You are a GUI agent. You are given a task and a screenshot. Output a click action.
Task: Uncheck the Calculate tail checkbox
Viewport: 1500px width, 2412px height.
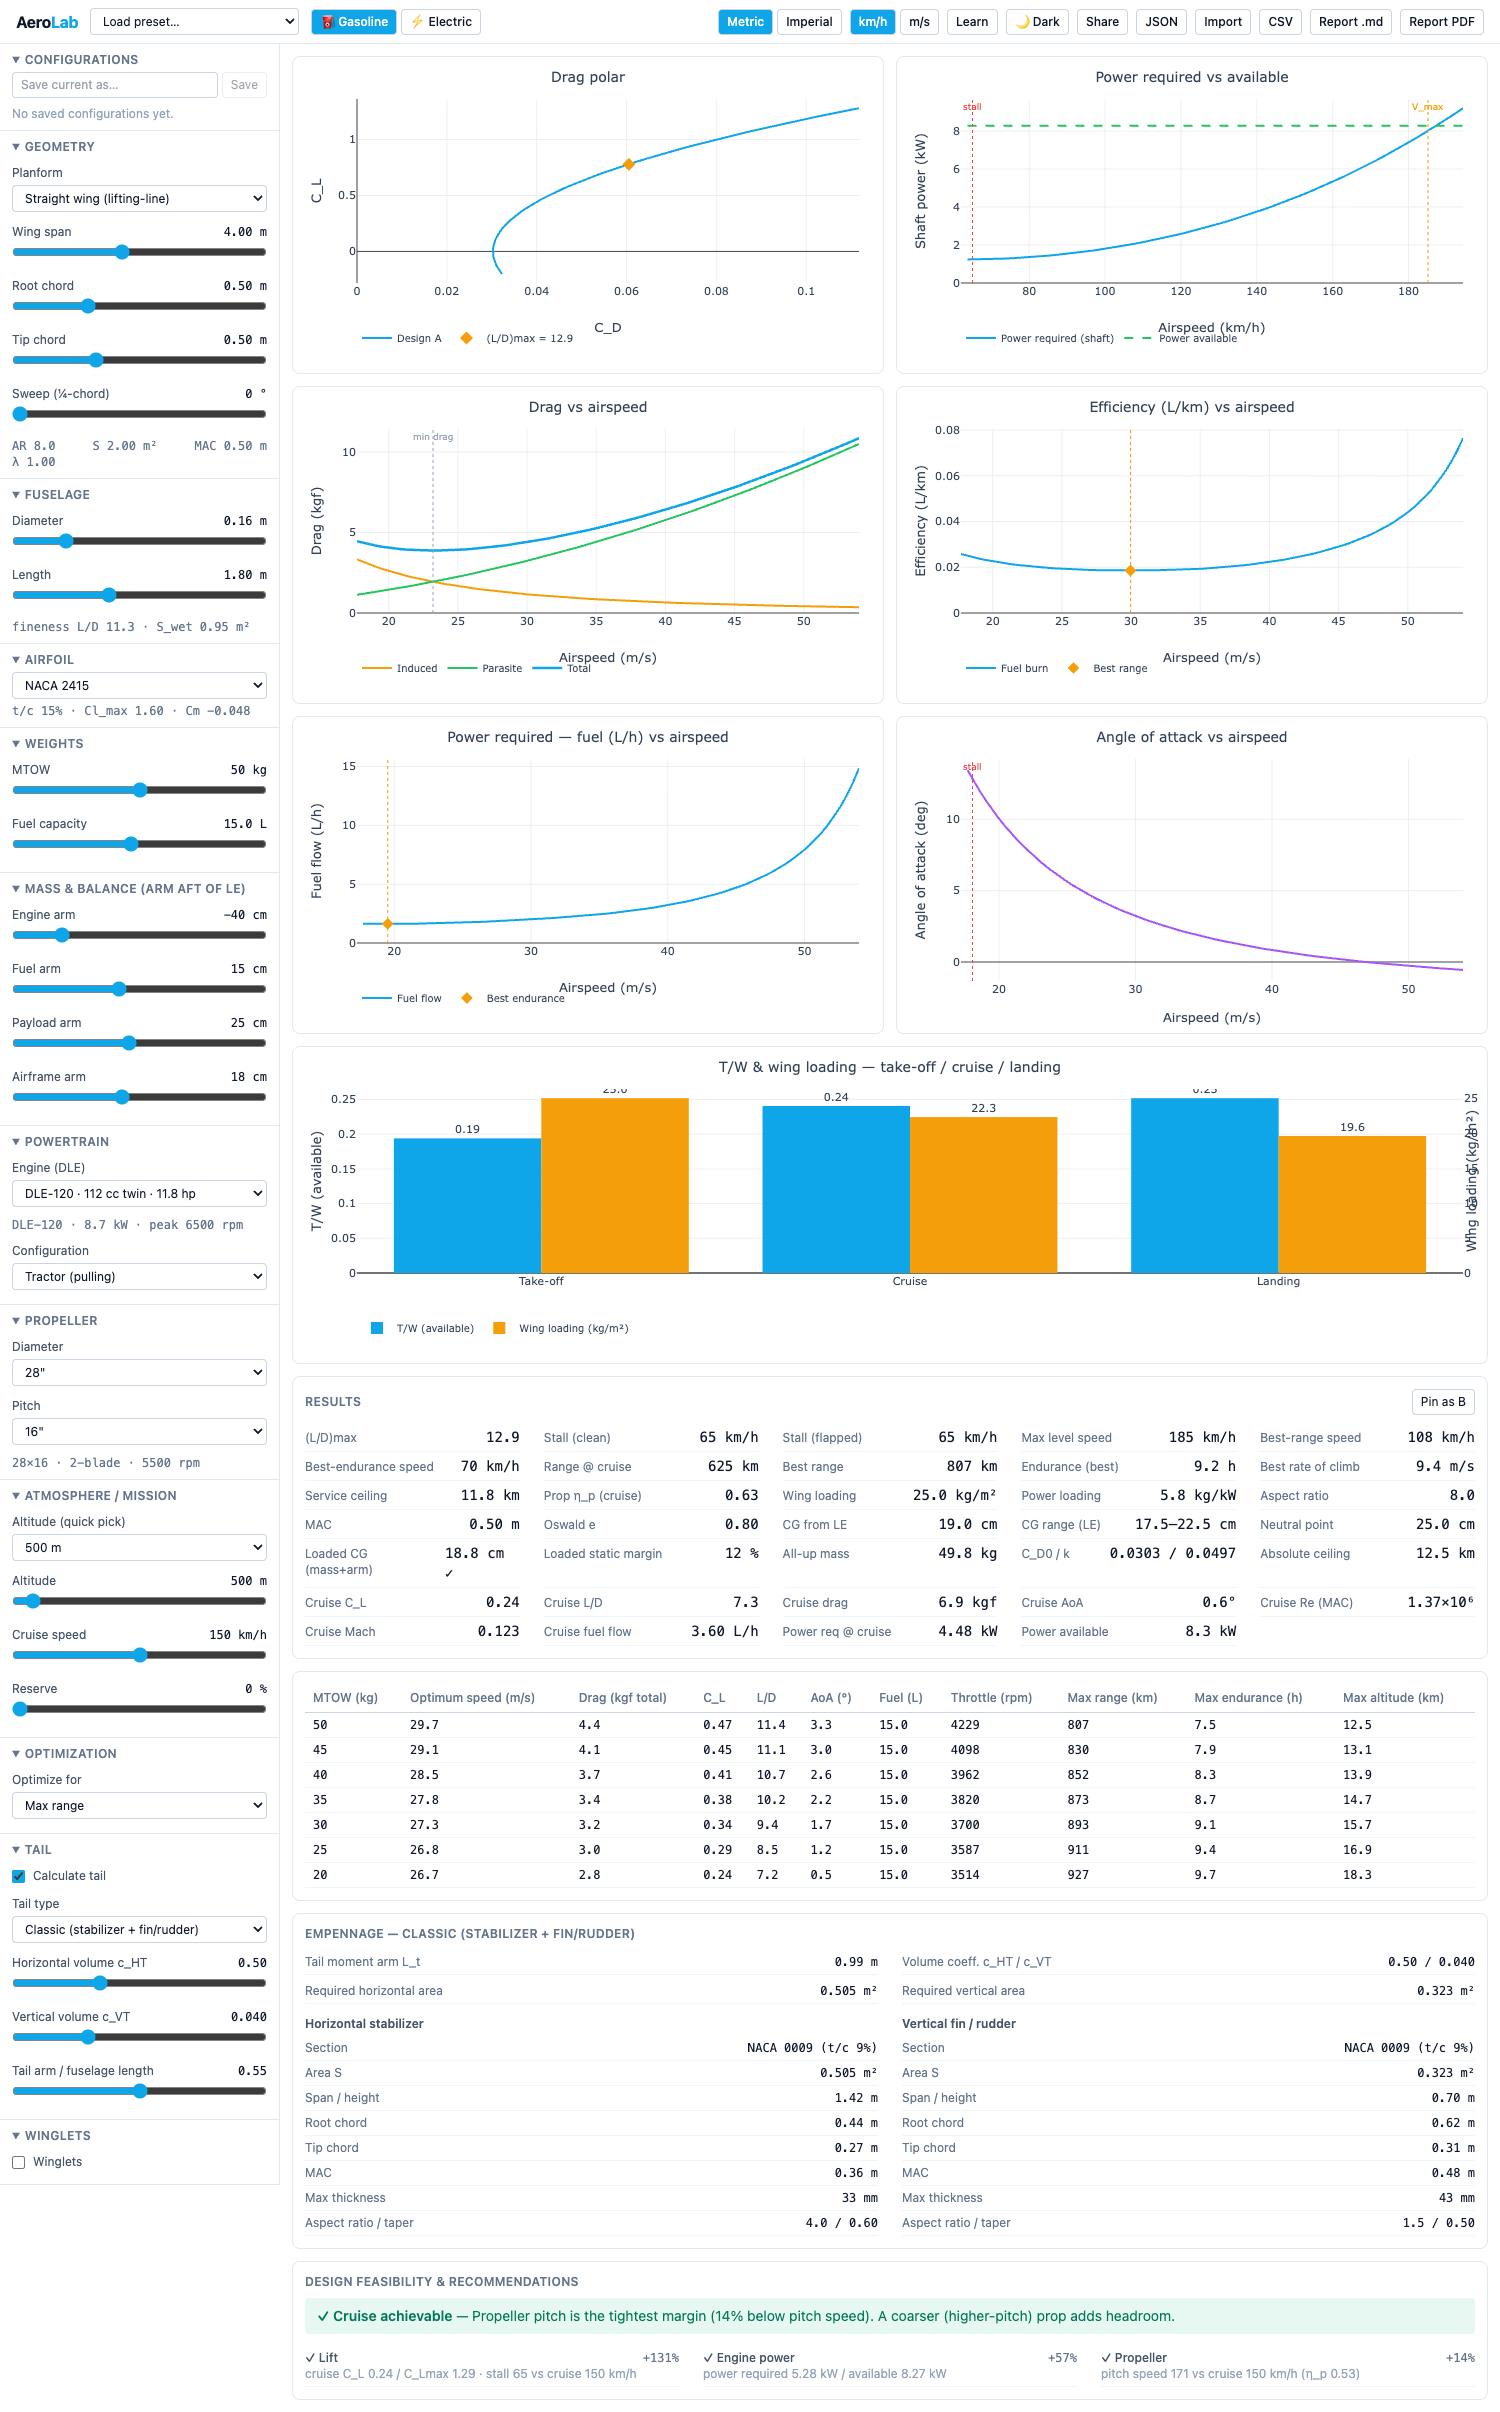click(19, 1876)
